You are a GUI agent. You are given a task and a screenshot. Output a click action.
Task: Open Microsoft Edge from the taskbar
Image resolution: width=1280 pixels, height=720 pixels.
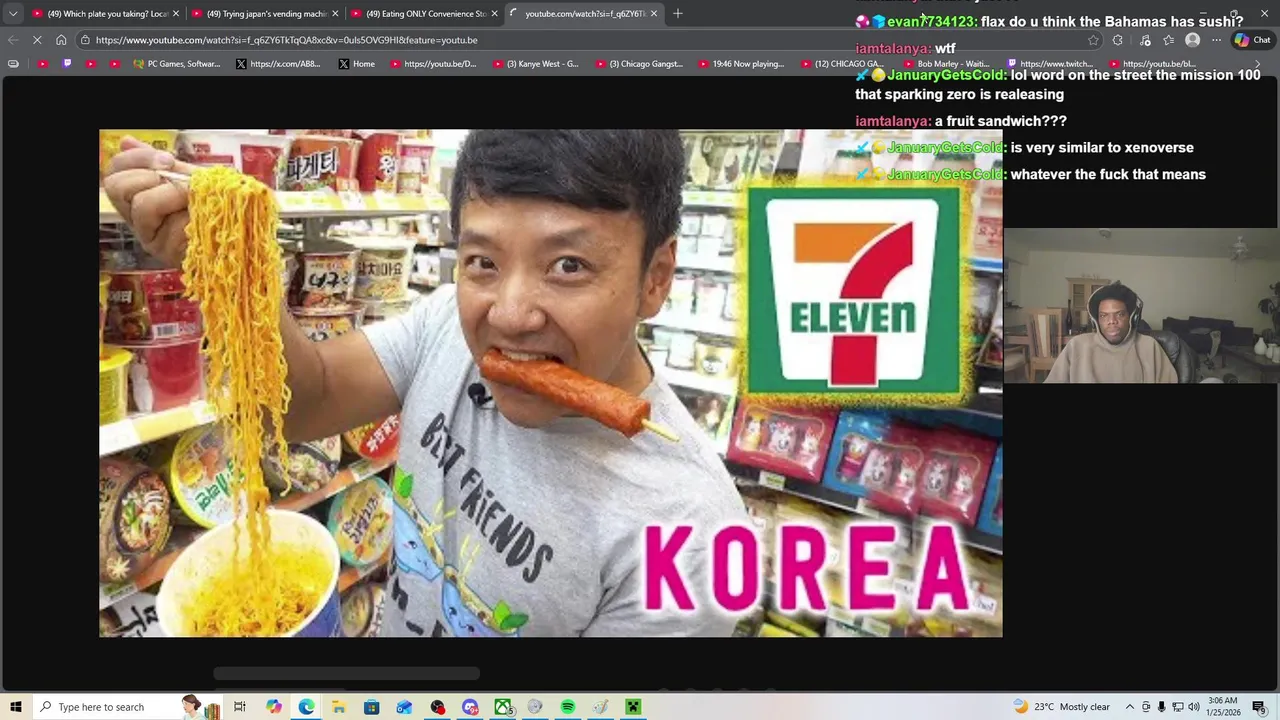[x=306, y=707]
